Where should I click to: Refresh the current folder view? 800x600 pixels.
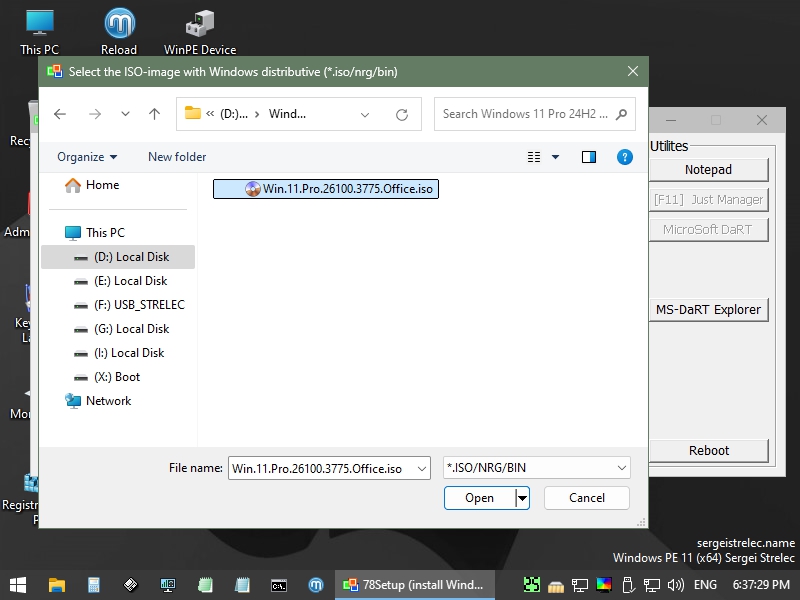(x=402, y=114)
